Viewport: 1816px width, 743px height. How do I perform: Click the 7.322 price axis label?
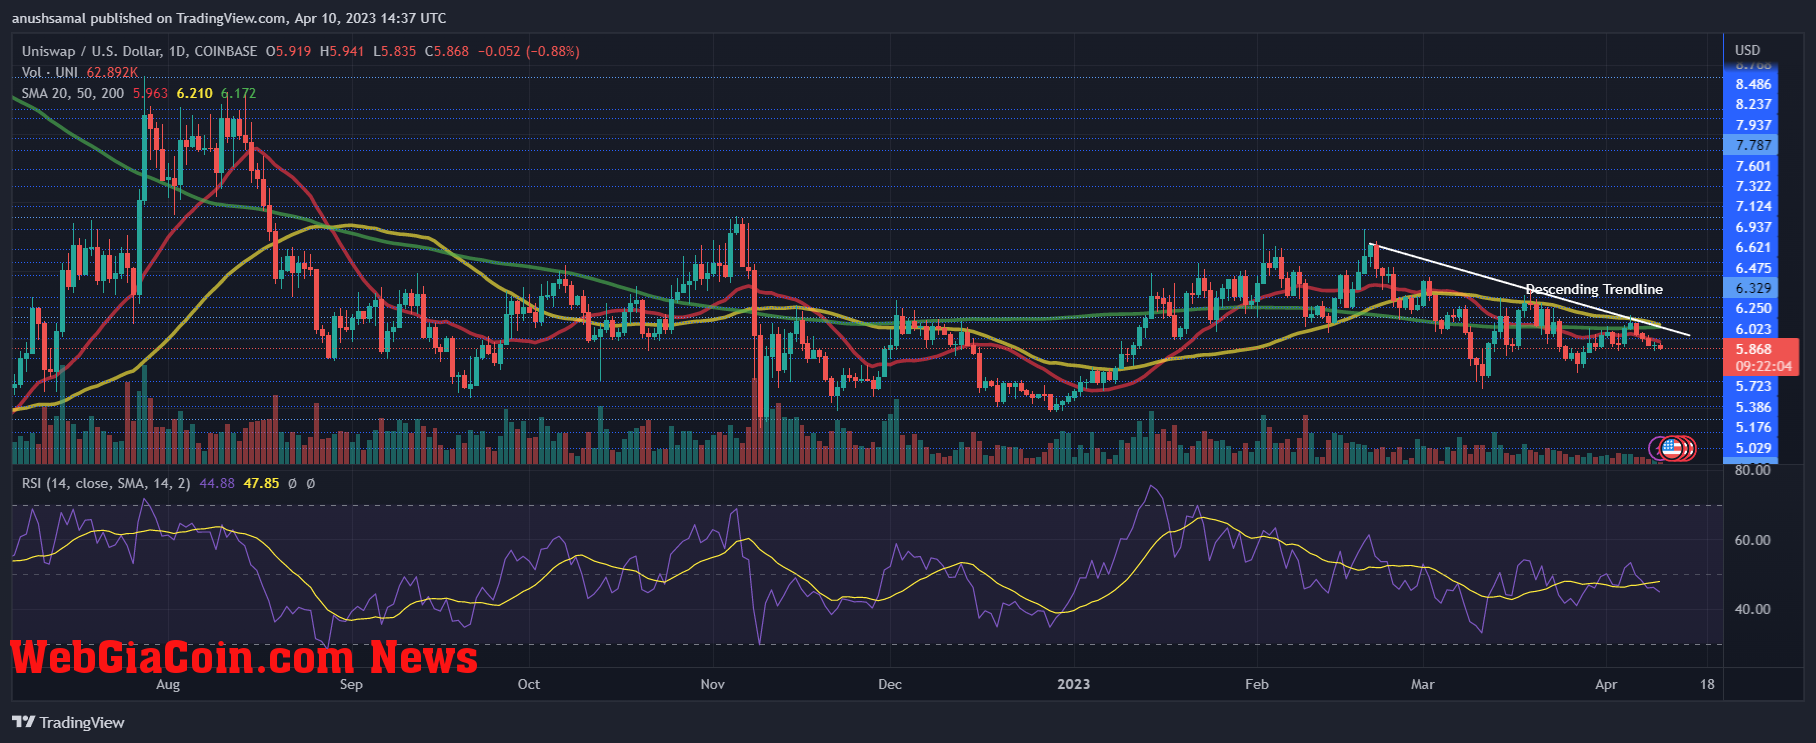[1753, 186]
